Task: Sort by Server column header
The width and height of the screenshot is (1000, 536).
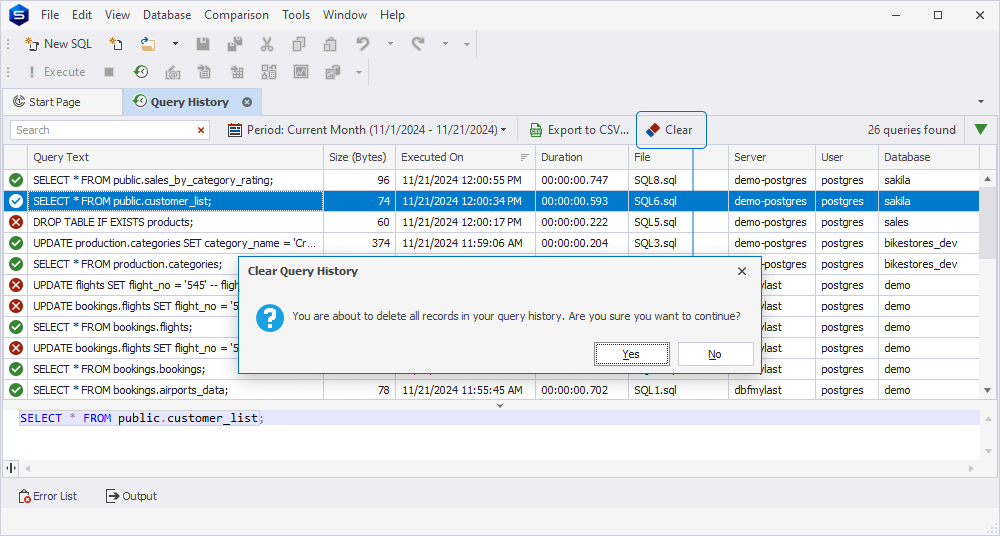Action: point(772,157)
